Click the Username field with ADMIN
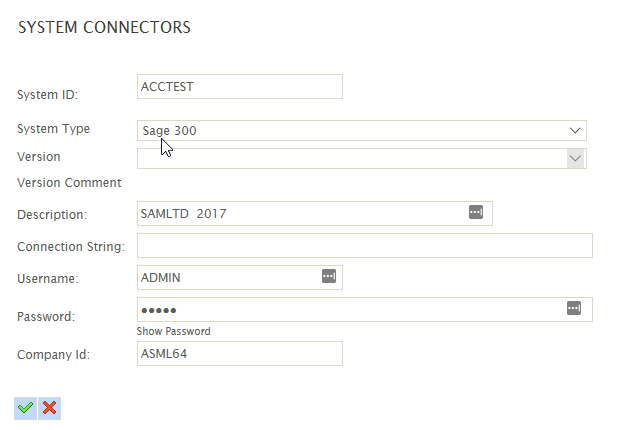The width and height of the screenshot is (636, 430). pyautogui.click(x=240, y=277)
